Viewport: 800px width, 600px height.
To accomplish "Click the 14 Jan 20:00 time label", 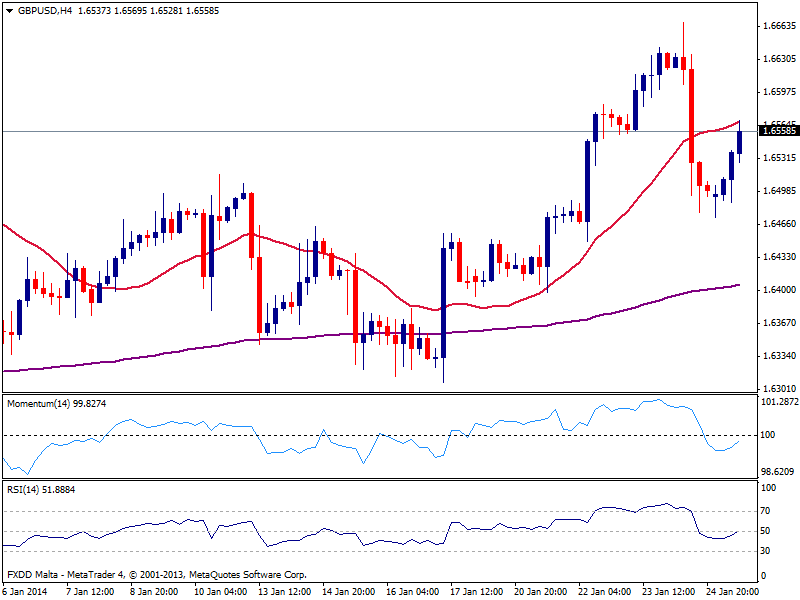I will pos(348,591).
